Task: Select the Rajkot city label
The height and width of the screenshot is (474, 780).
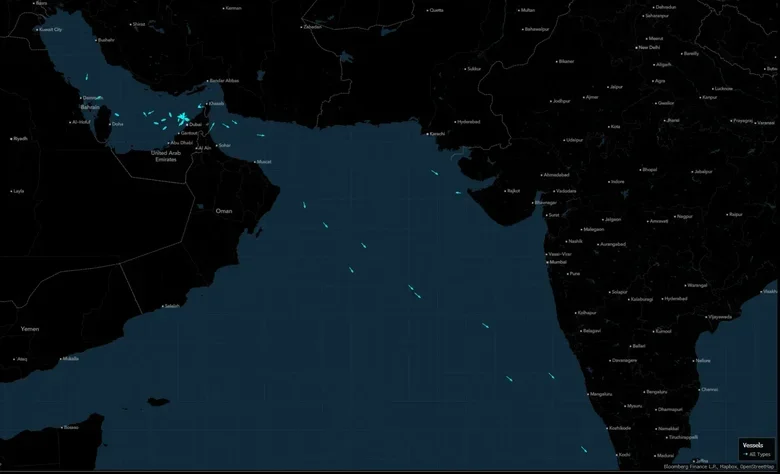Action: (512, 191)
